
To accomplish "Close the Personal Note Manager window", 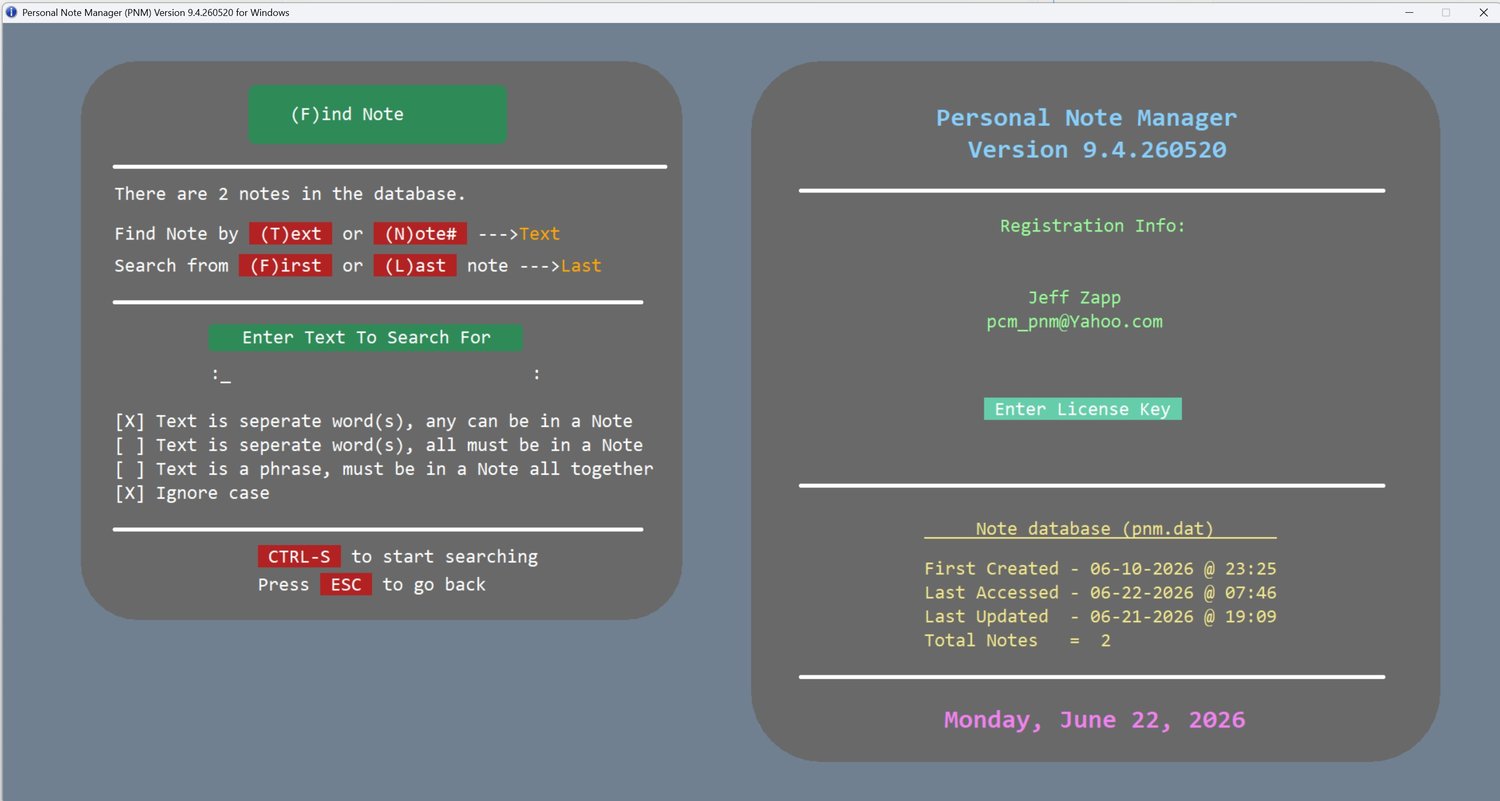I will (x=1483, y=12).
